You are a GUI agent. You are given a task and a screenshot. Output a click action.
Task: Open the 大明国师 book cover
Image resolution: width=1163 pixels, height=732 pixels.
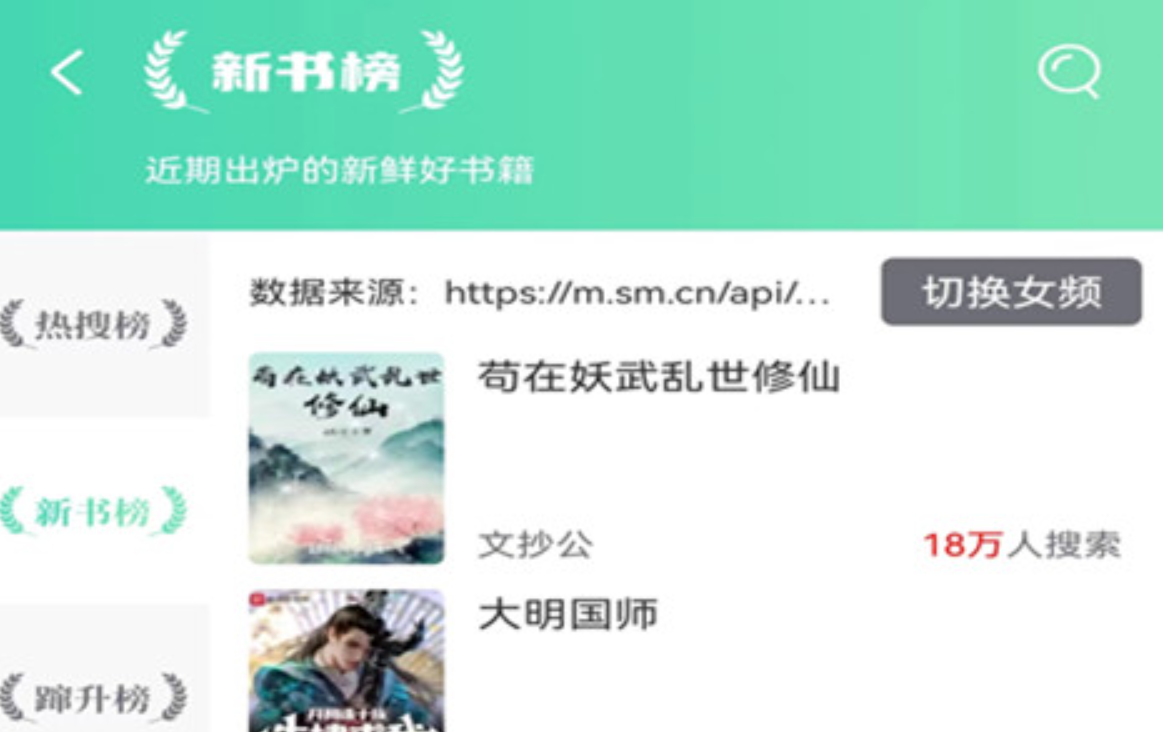coord(346,661)
